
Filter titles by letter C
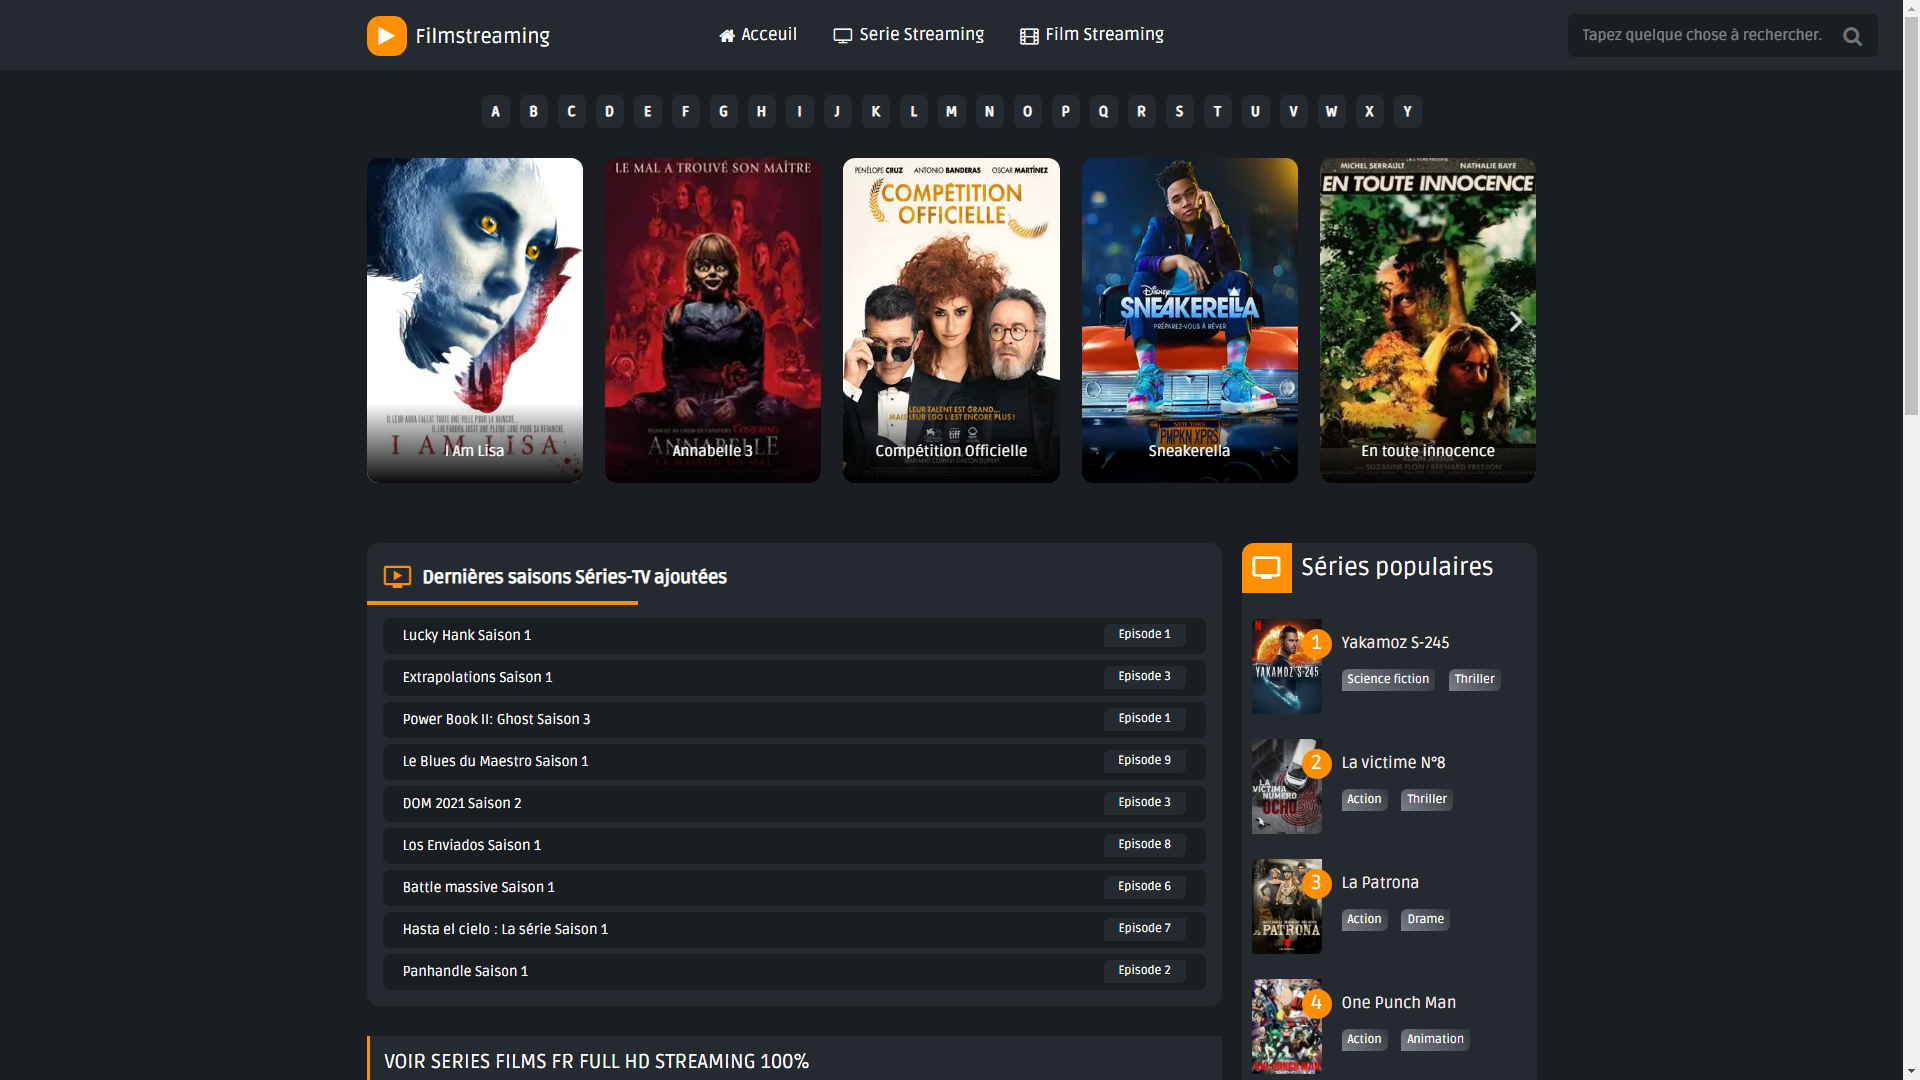point(571,112)
